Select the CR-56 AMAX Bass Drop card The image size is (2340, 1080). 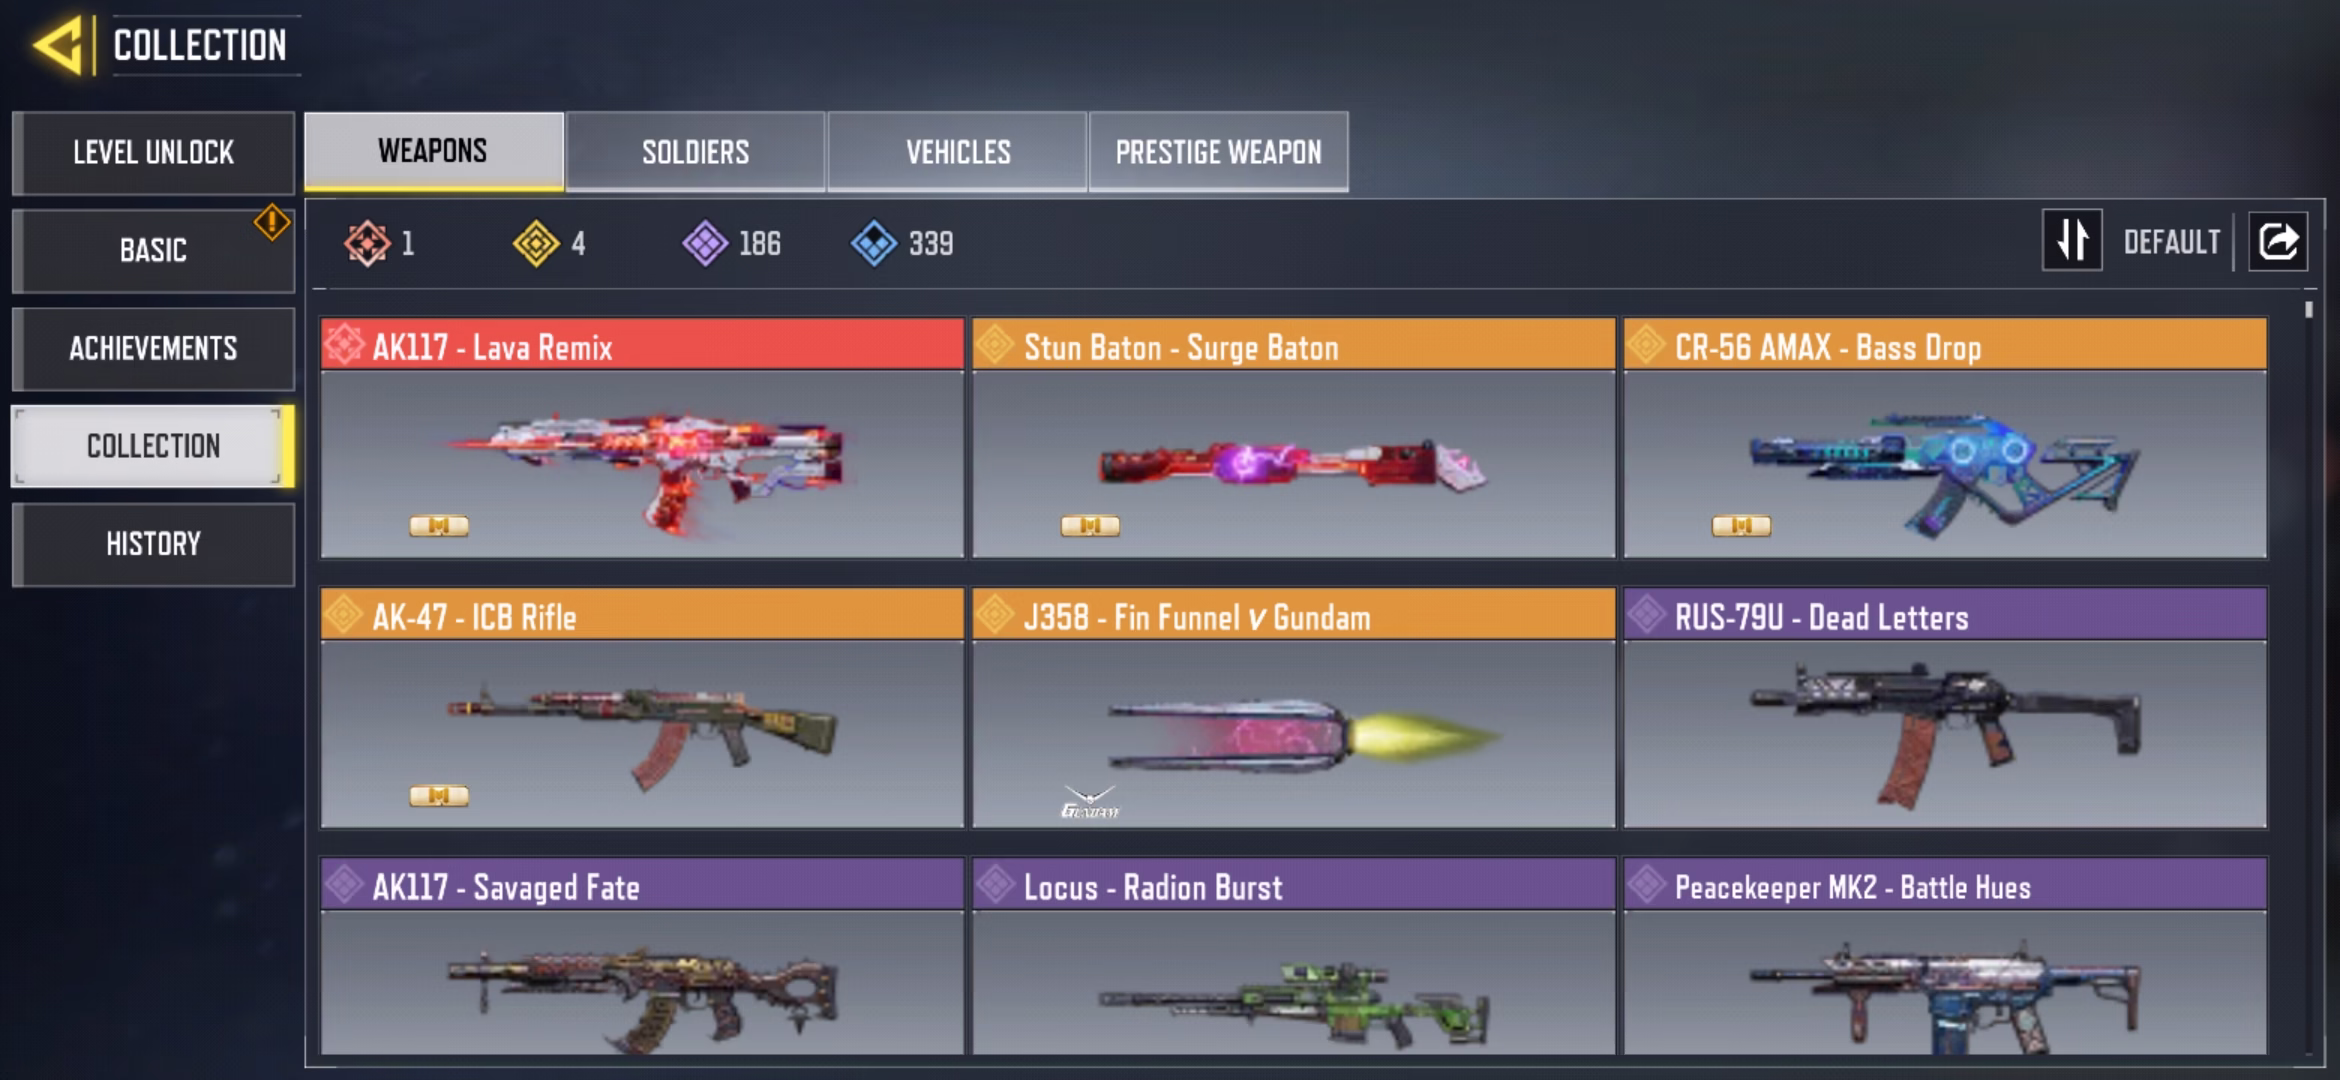[1945, 438]
